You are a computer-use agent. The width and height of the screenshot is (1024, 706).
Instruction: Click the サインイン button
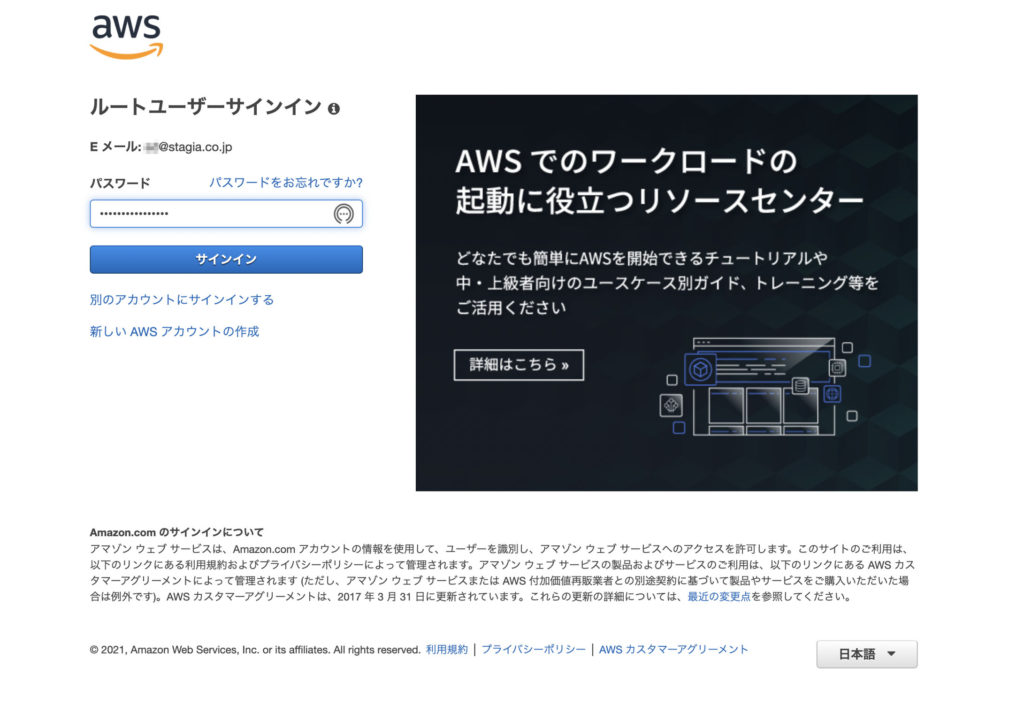point(226,259)
